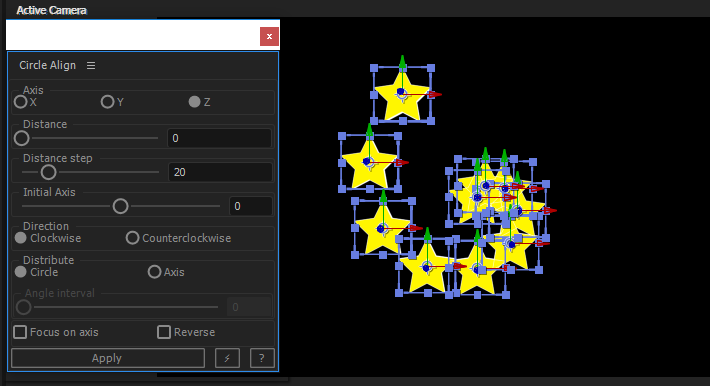This screenshot has width=710, height=386.
Task: Click the Distance value input field
Action: 220,138
